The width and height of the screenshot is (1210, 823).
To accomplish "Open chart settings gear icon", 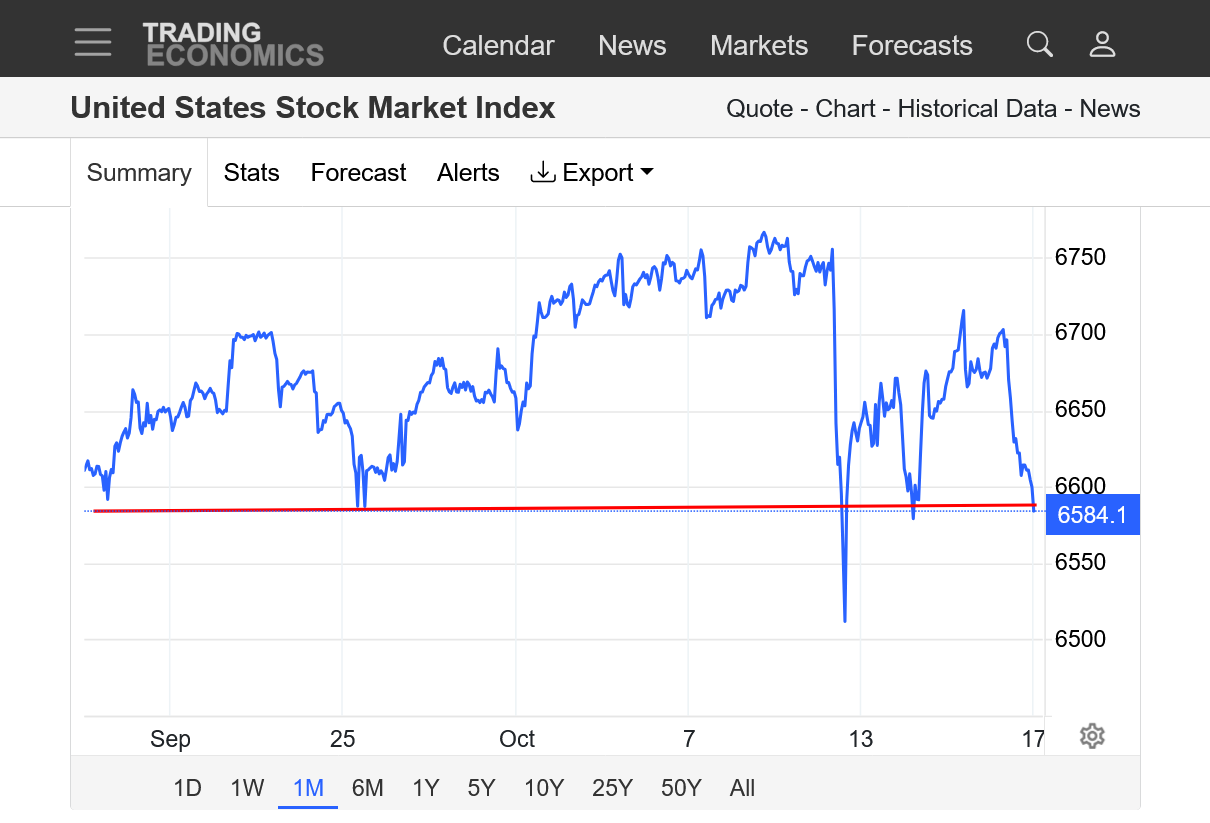I will [x=1092, y=737].
